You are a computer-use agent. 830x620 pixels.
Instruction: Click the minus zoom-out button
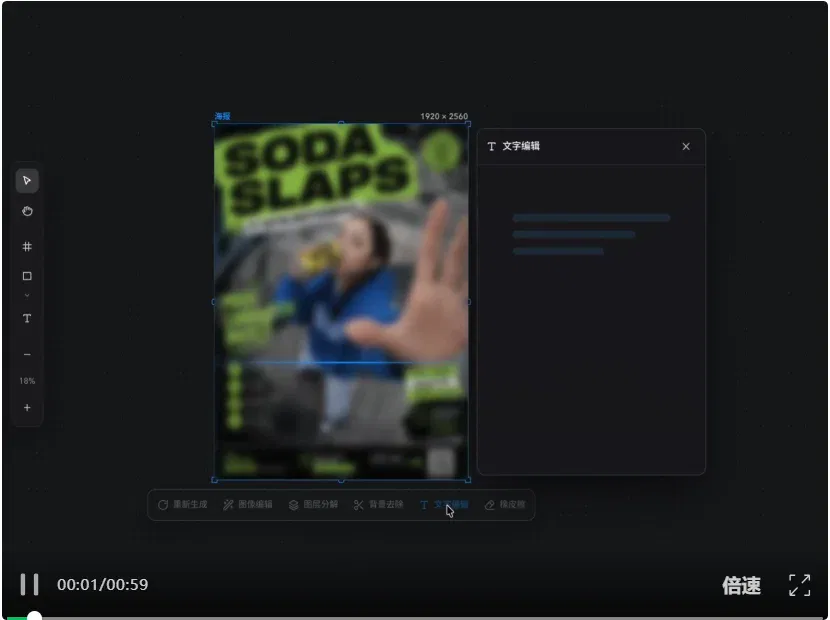click(27, 354)
